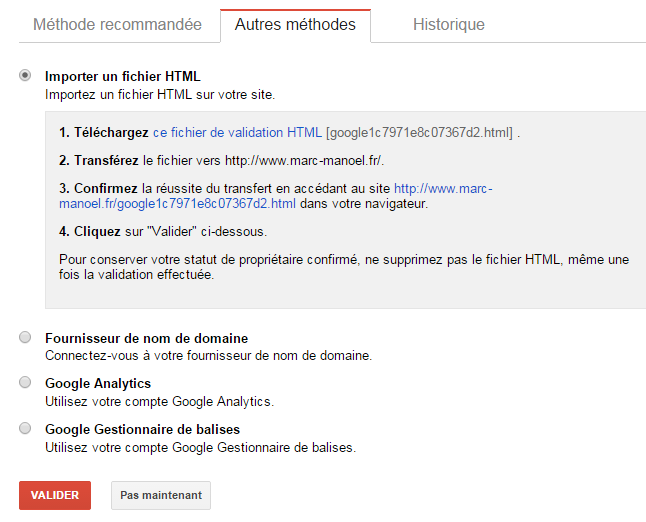Screen dimensions: 646x522
Task: Choose the Fournisseur de nom de domaine radio button
Action: (x=25, y=338)
